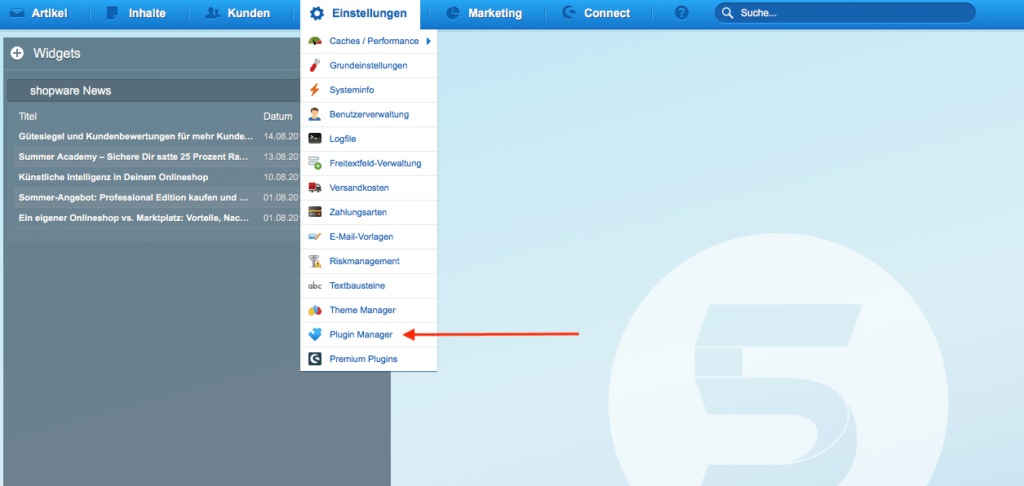Open Logfile from the menu
The height and width of the screenshot is (486, 1024).
click(x=368, y=139)
